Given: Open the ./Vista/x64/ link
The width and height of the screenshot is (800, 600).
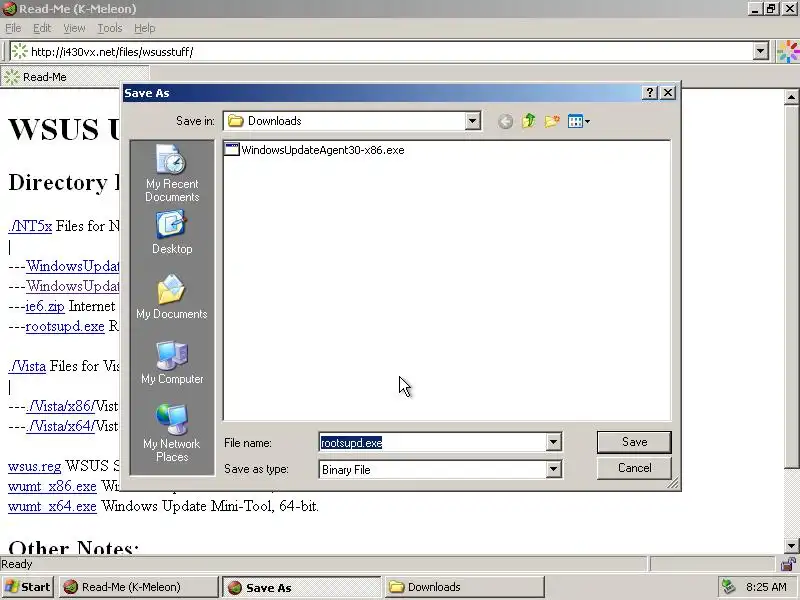Looking at the screenshot, I should 60,426.
